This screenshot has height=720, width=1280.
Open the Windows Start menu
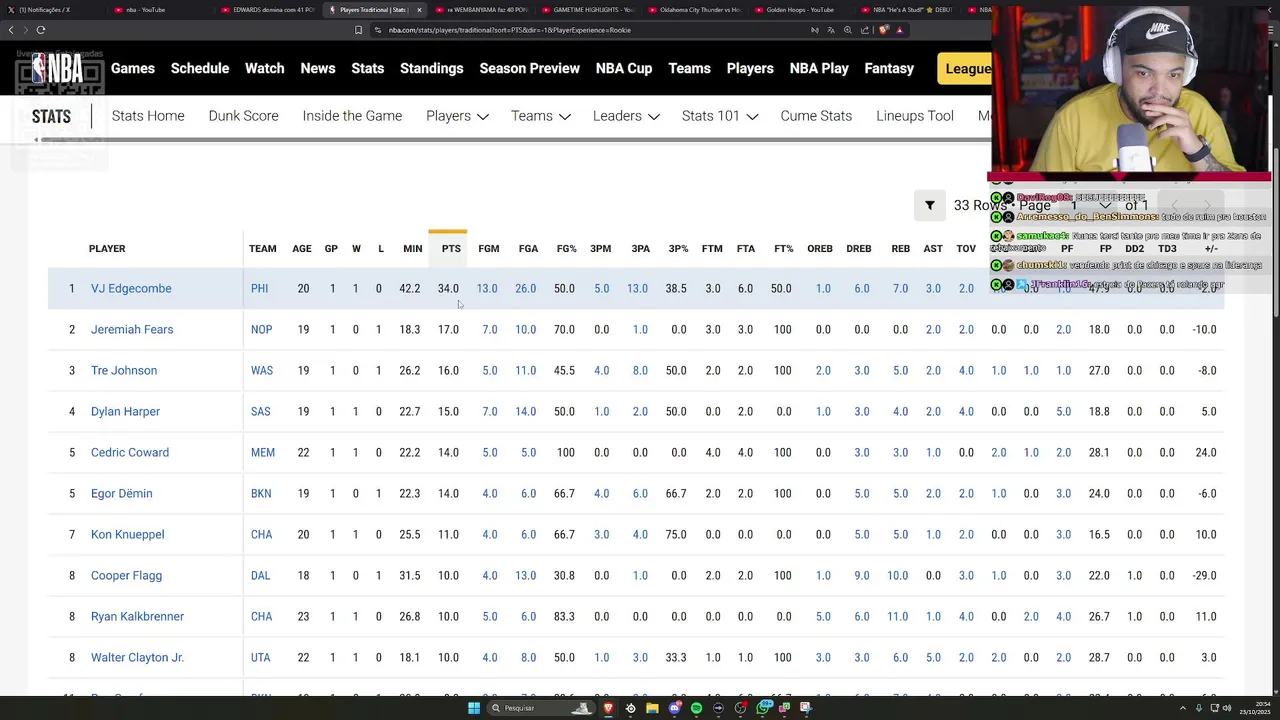coord(474,708)
